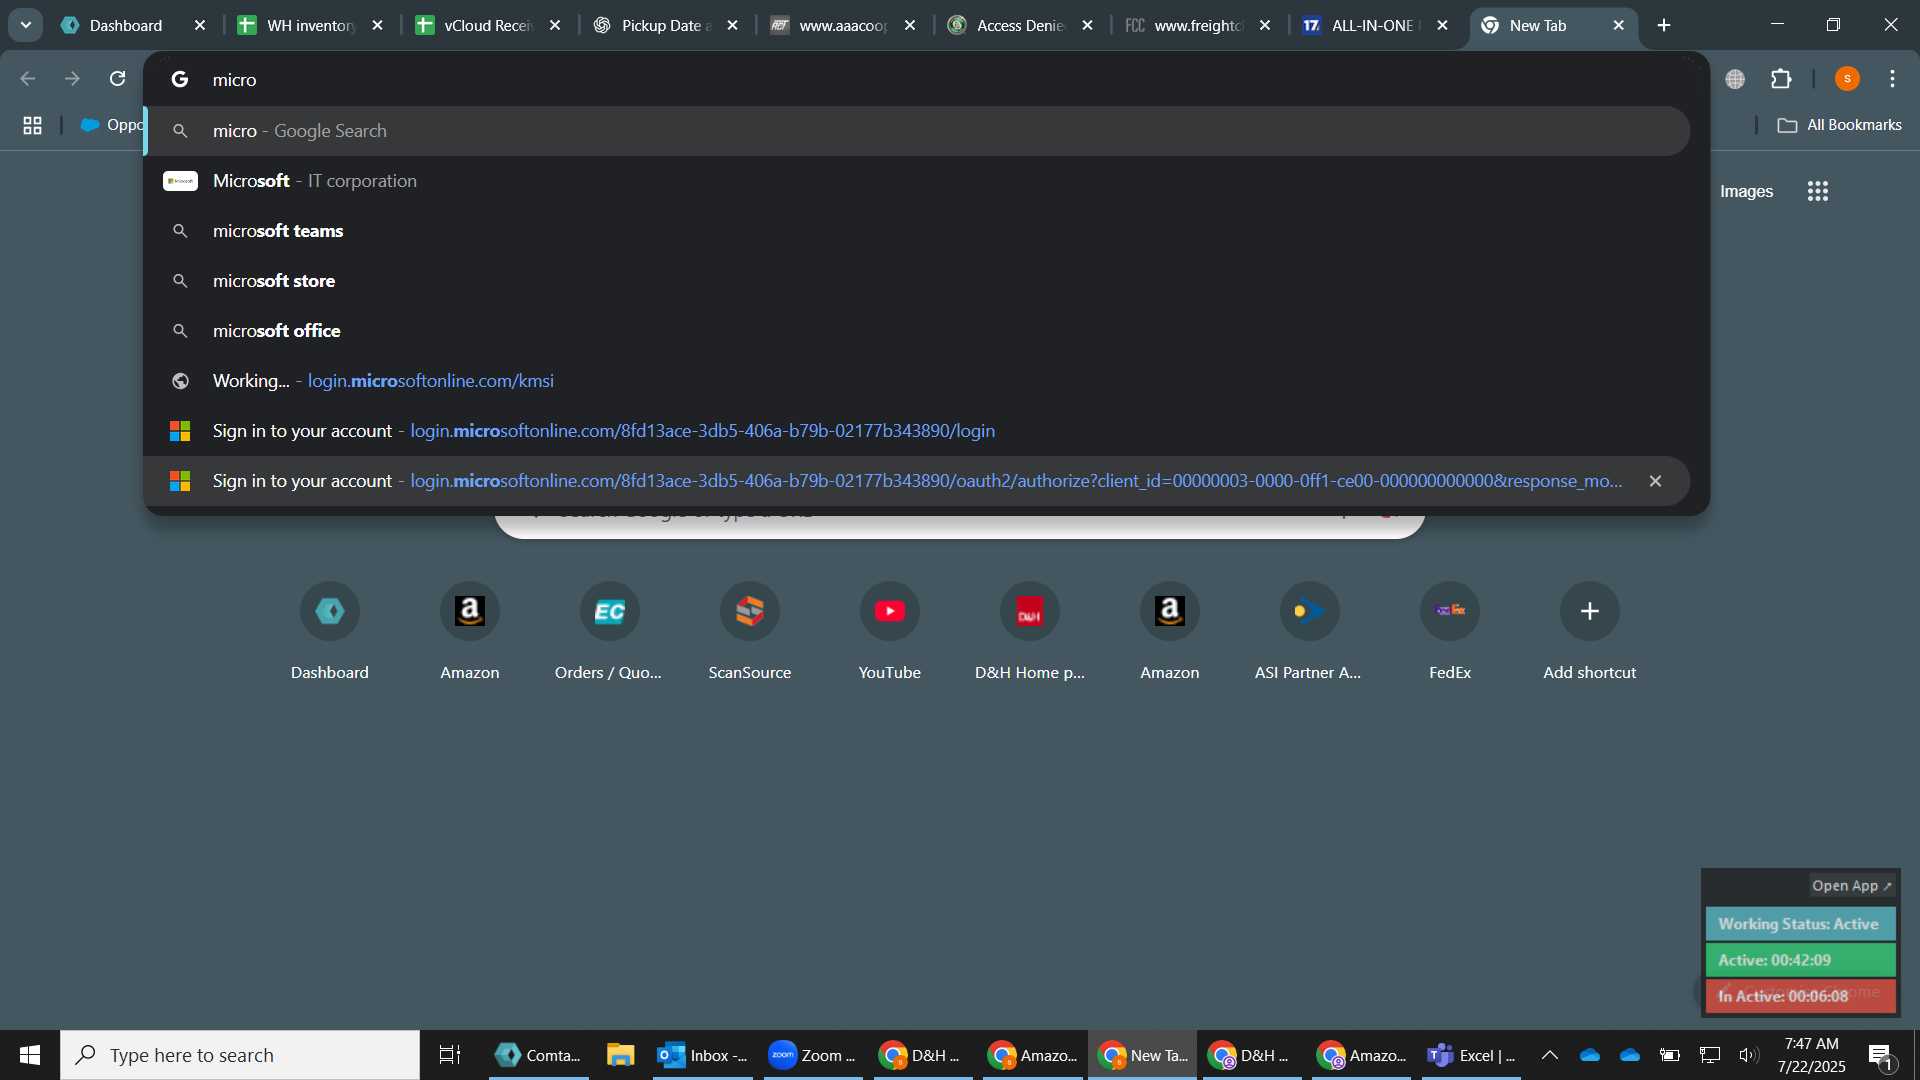1920x1080 pixels.
Task: Open the tab search dropdown arrow
Action: (x=26, y=25)
